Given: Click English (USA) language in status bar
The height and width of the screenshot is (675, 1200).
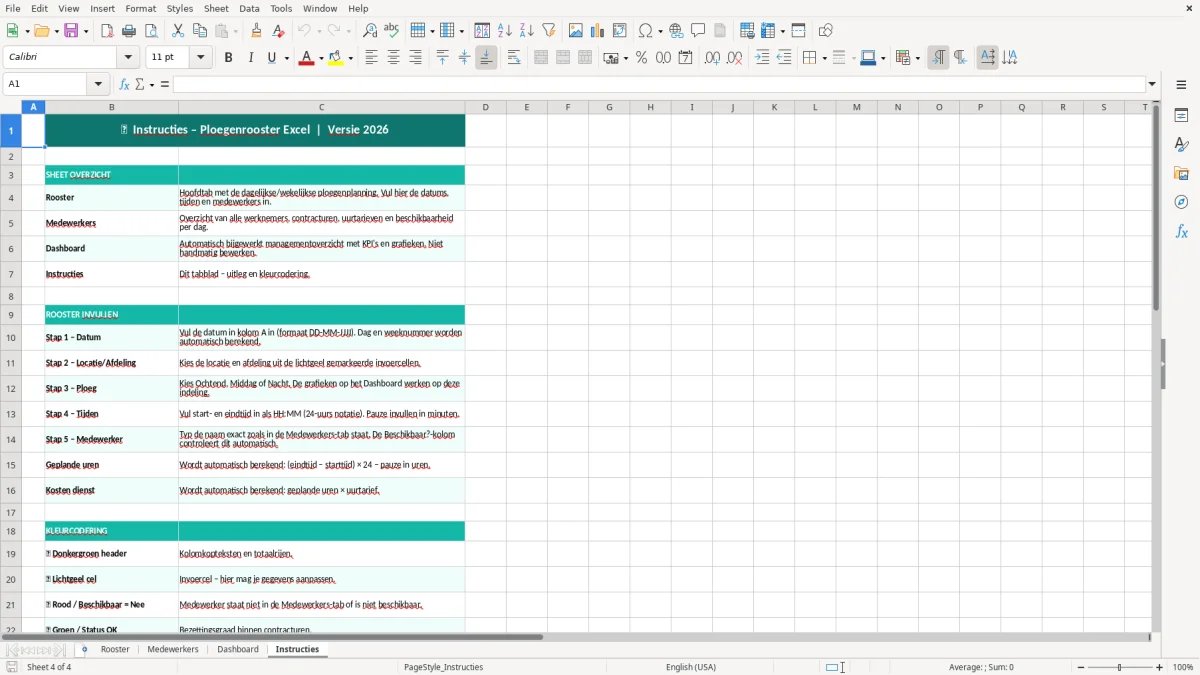Looking at the screenshot, I should (x=691, y=667).
